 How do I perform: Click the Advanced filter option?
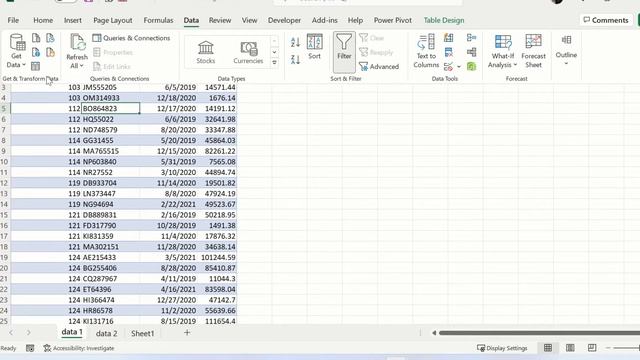379,67
